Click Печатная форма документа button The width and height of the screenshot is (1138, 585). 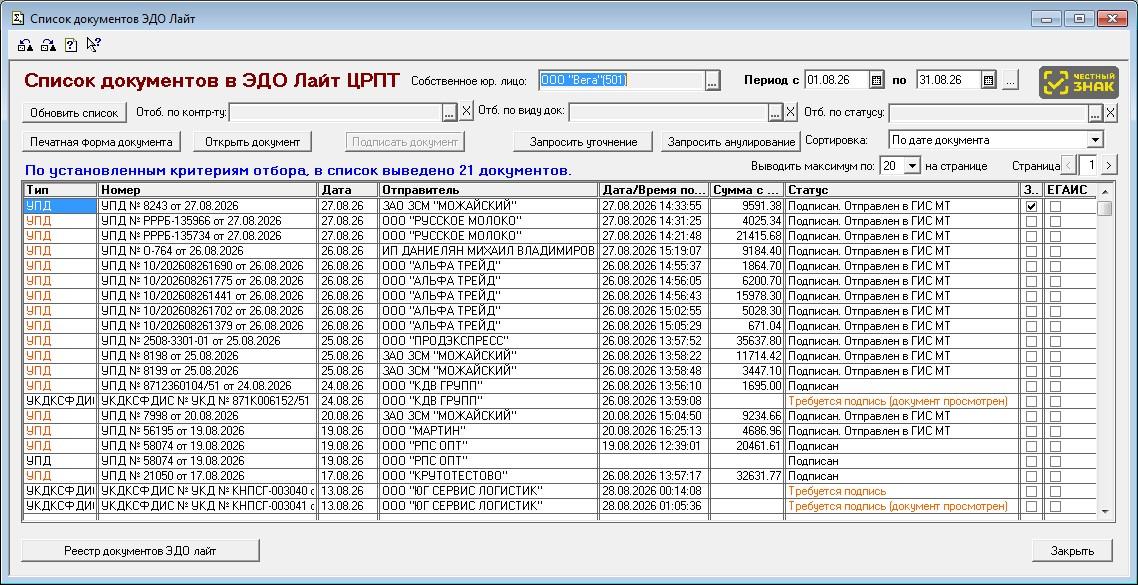tap(101, 142)
